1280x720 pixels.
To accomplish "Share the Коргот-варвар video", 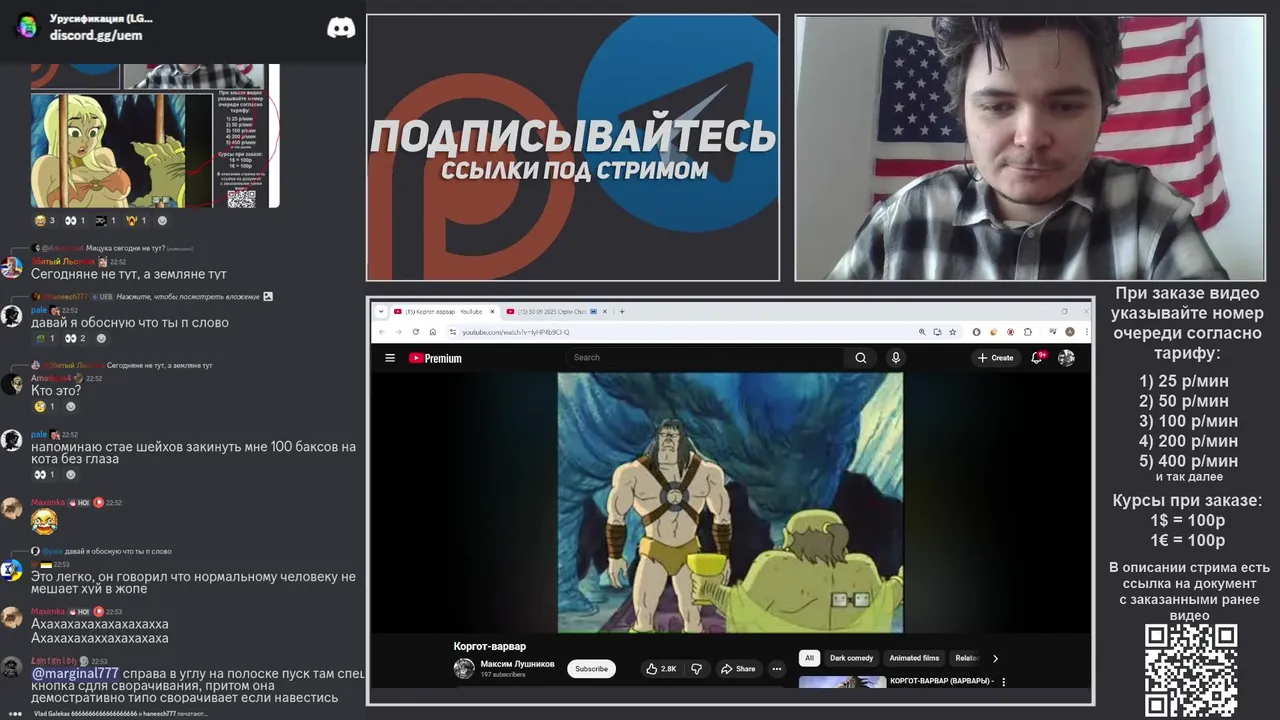I will (738, 669).
